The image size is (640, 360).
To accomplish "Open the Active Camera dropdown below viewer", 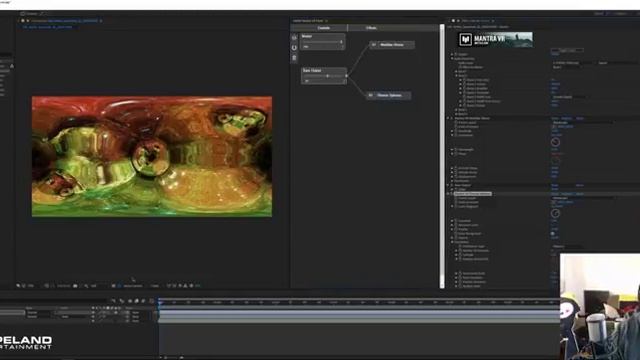I will pyautogui.click(x=133, y=286).
